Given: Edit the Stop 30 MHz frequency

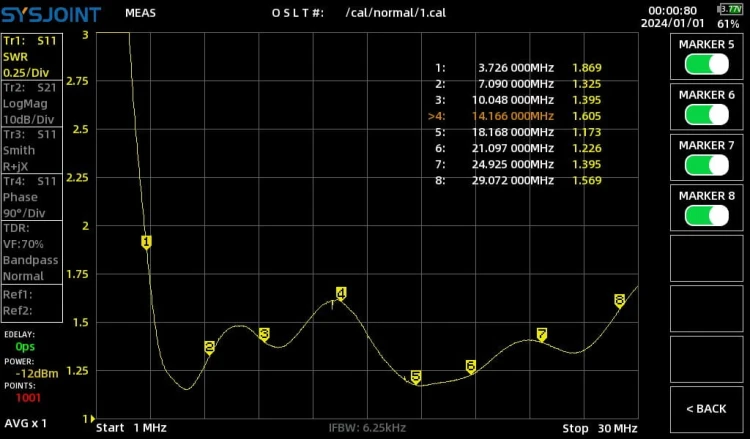Looking at the screenshot, I should pos(600,428).
